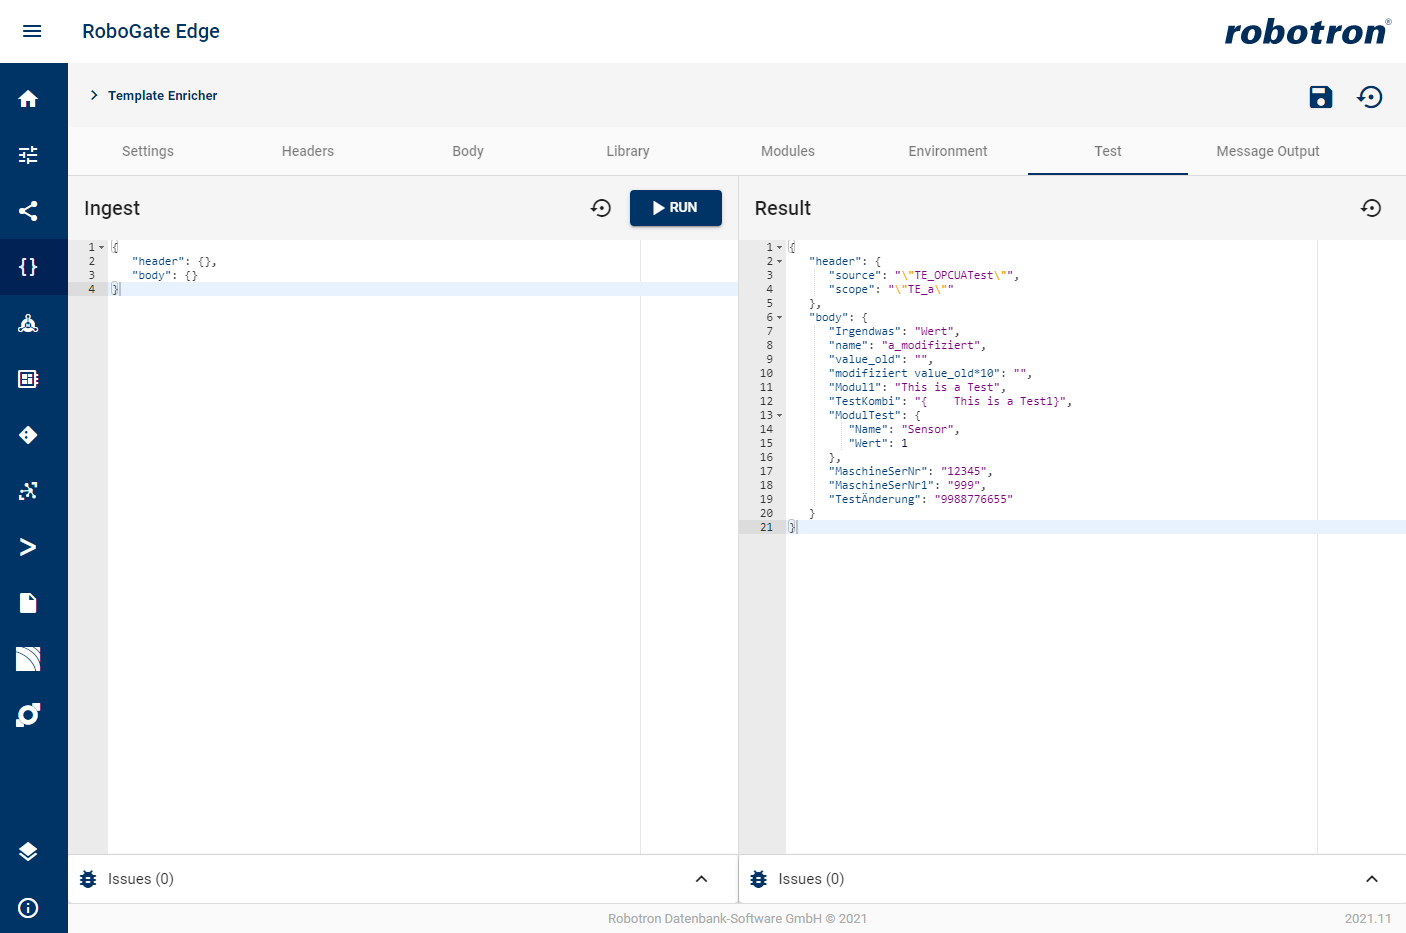Click line number 21 in Result gutter
This screenshot has width=1406, height=933.
point(766,527)
